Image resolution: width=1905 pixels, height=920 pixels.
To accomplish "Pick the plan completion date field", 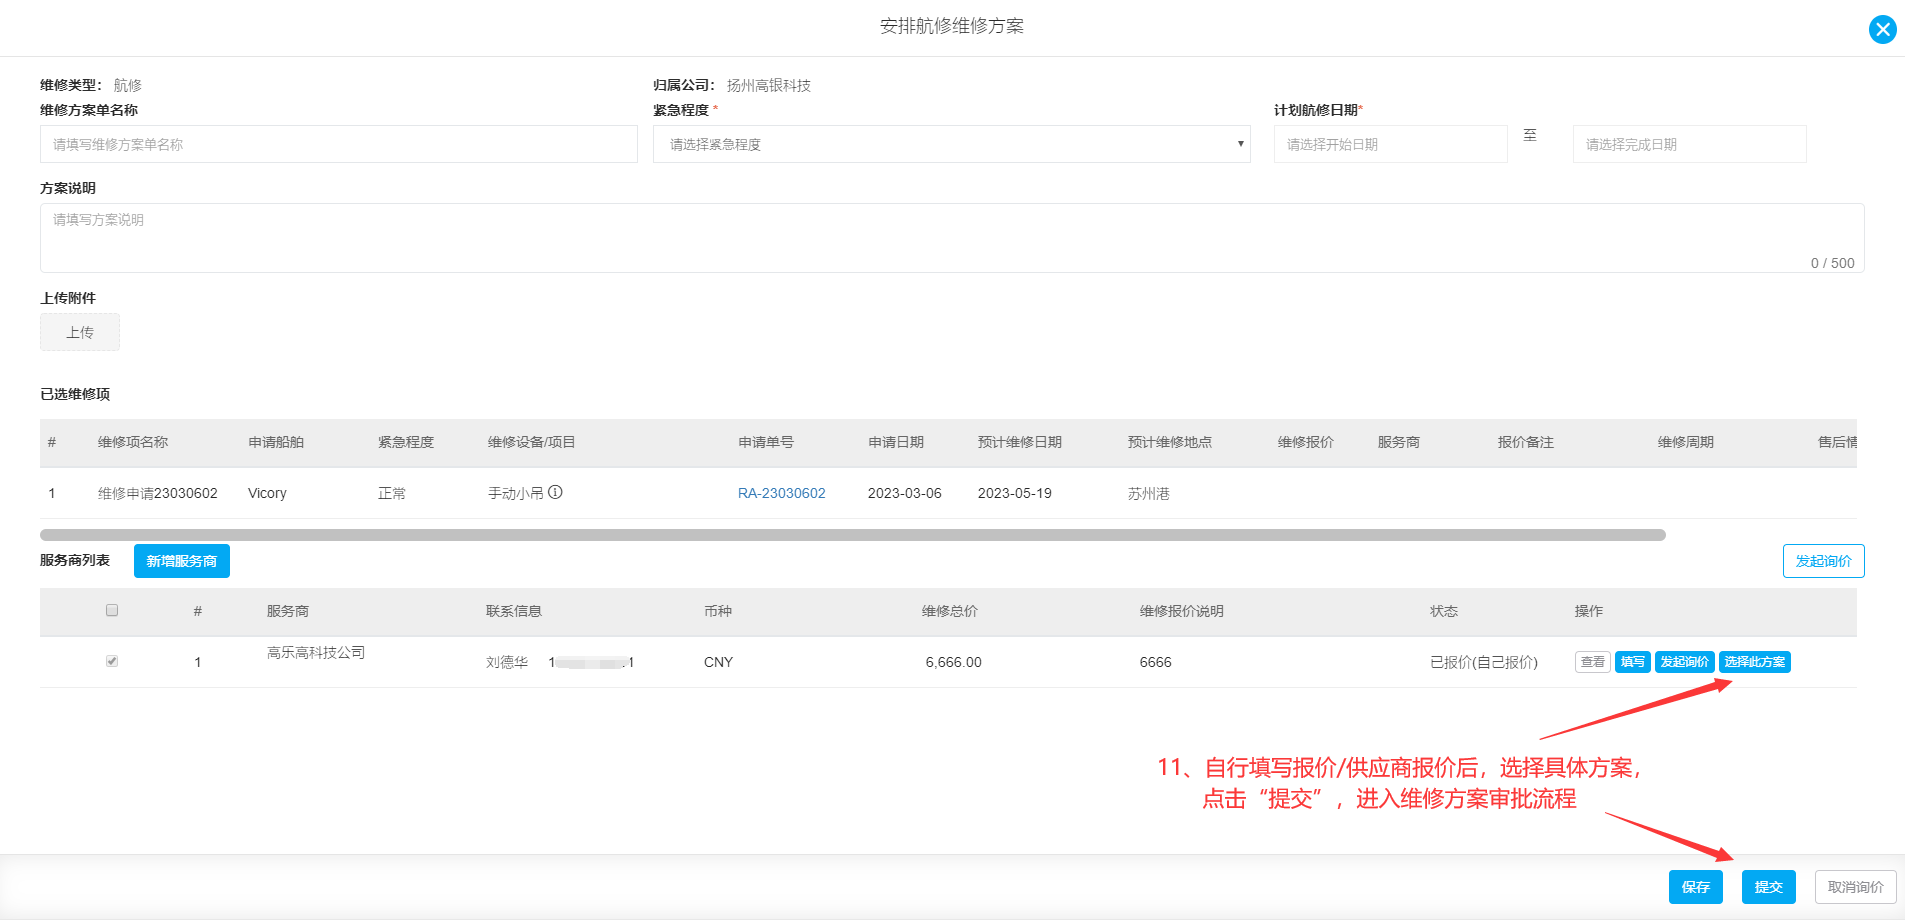I will [1689, 144].
